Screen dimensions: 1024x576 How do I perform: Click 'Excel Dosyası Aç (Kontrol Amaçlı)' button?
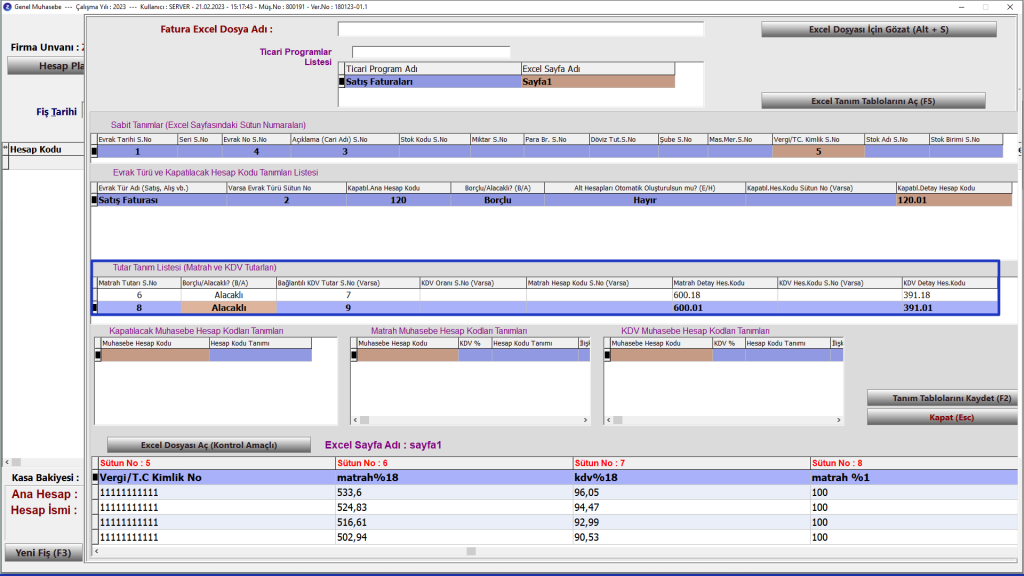[207, 445]
